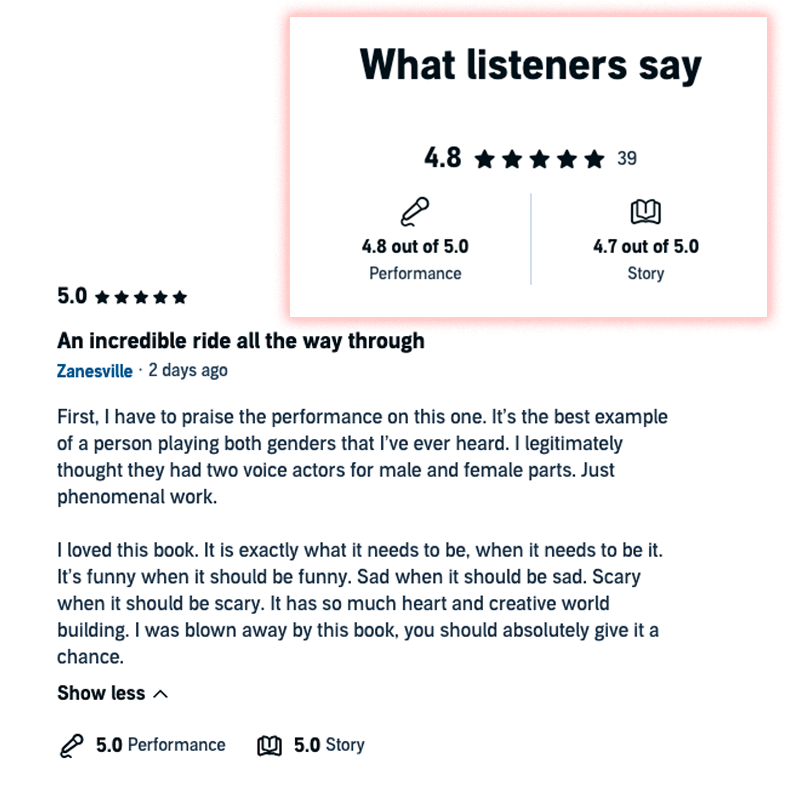Click the review's "5.0 Performance" score text
800x800 pixels.
pos(160,745)
